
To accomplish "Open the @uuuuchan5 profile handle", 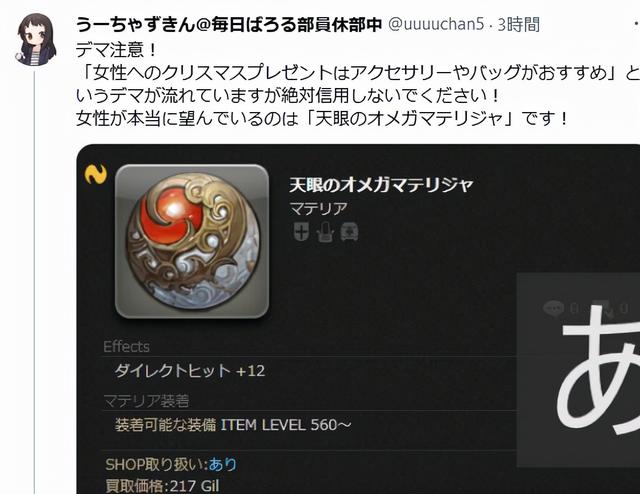I will click(436, 24).
